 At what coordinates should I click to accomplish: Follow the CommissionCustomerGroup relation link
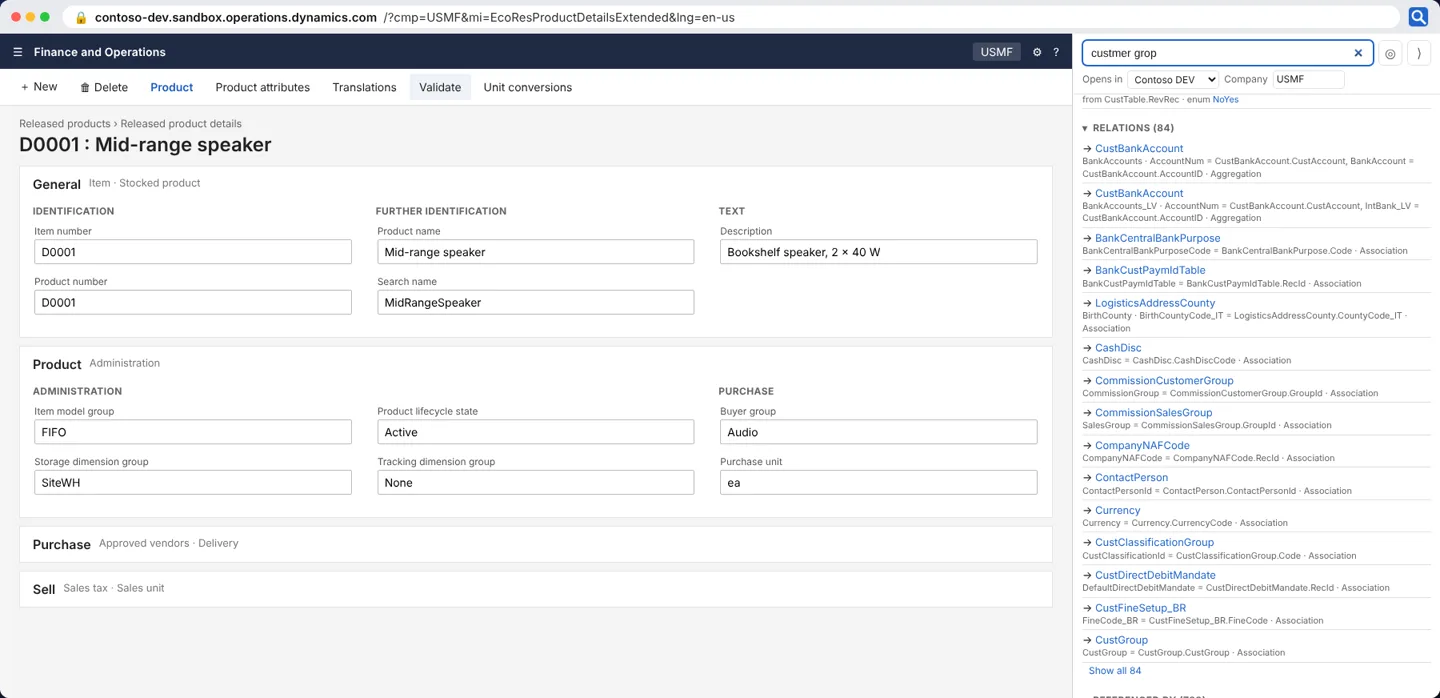click(1164, 380)
